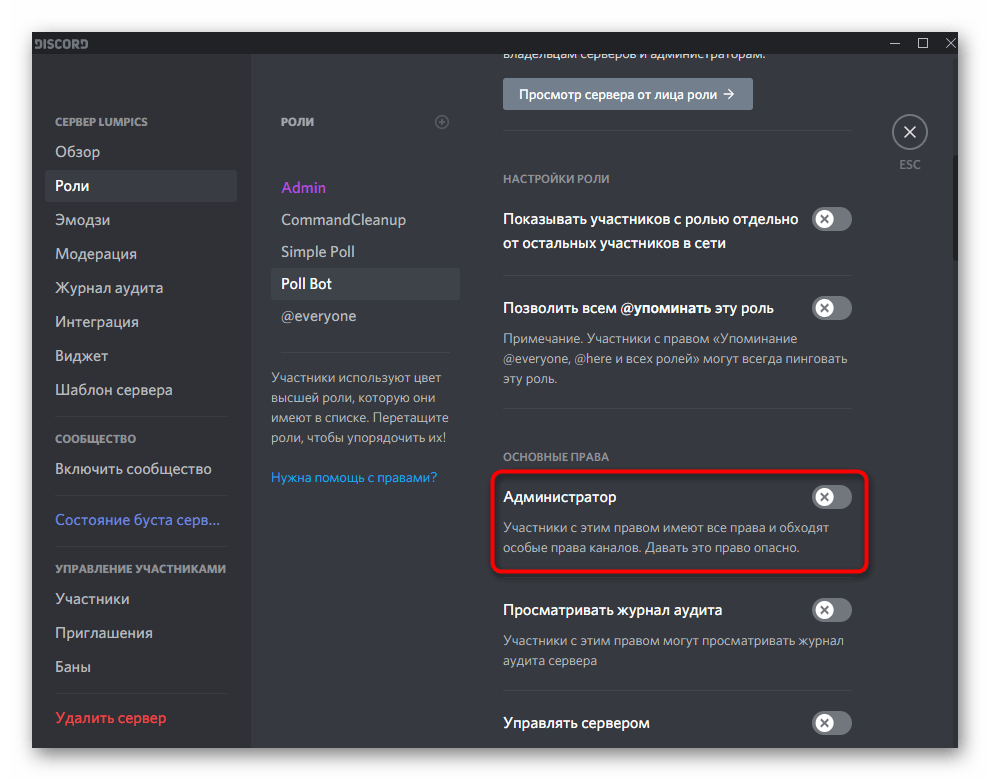Toggle Просматривать журнал аудита permission
Screen dimensions: 990x780
(832, 610)
